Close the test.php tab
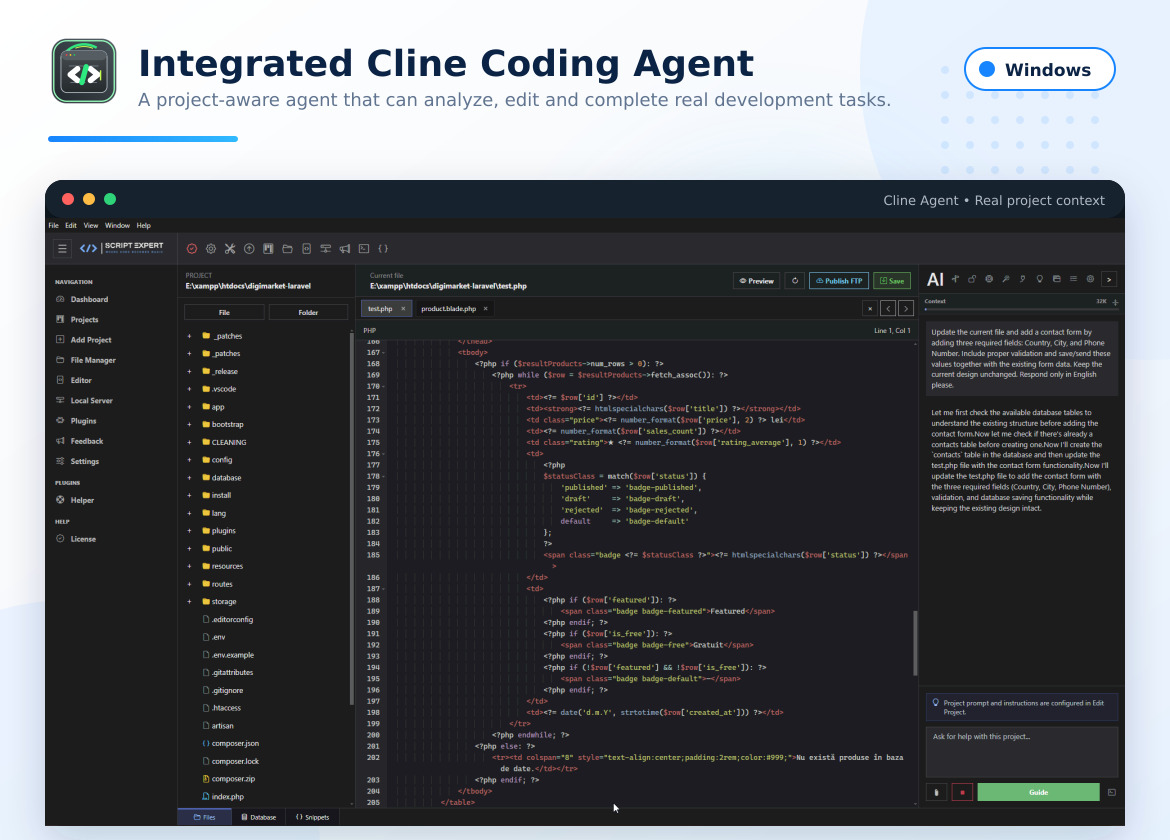The width and height of the screenshot is (1170, 840). pyautogui.click(x=403, y=309)
